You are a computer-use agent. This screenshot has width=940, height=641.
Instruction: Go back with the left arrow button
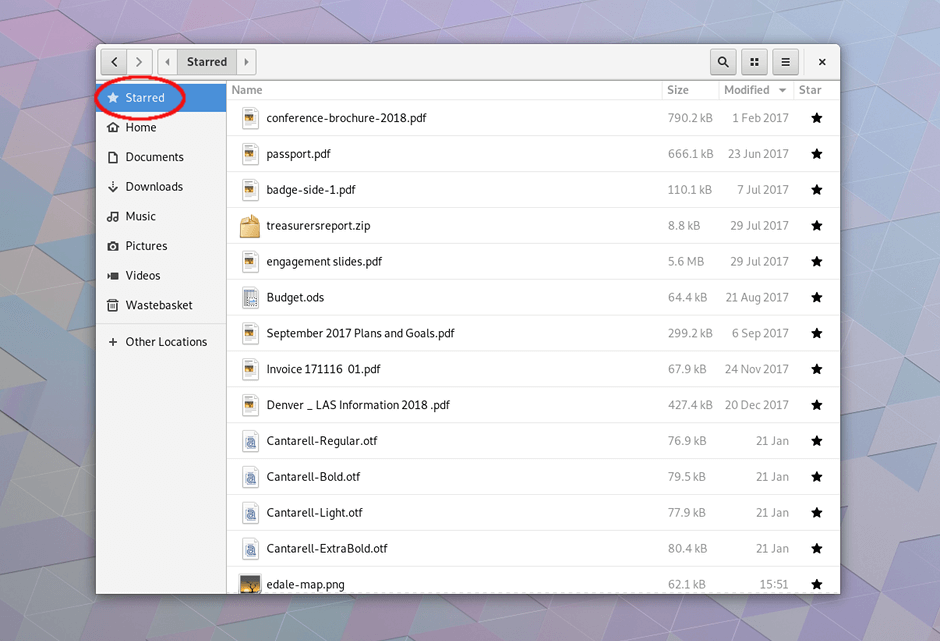coord(114,62)
